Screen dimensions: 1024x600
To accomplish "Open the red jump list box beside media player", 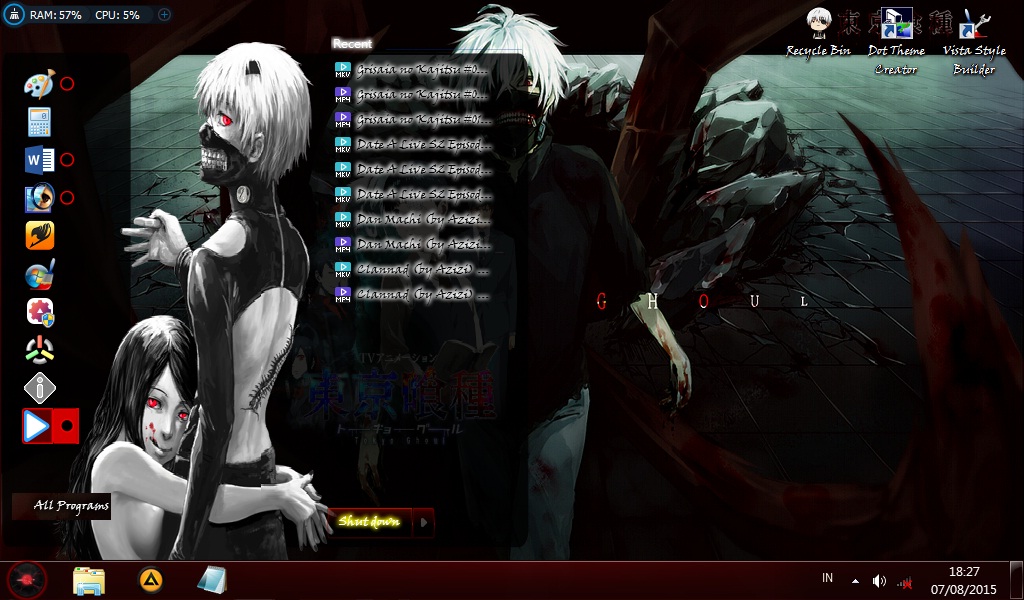I will 66,426.
